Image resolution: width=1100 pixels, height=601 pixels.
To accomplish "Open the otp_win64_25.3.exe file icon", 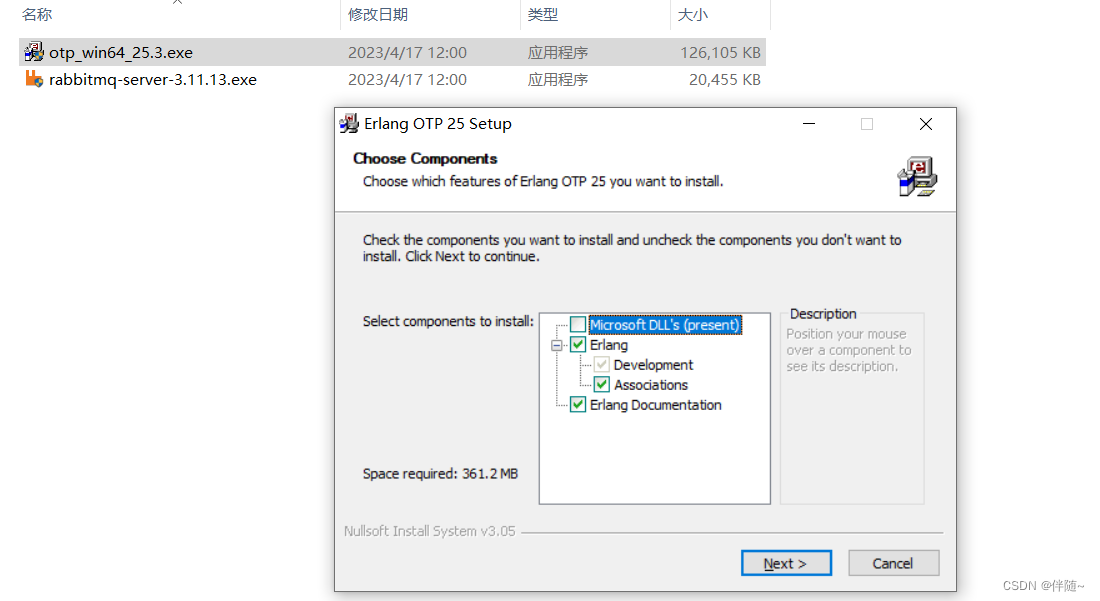I will (33, 52).
